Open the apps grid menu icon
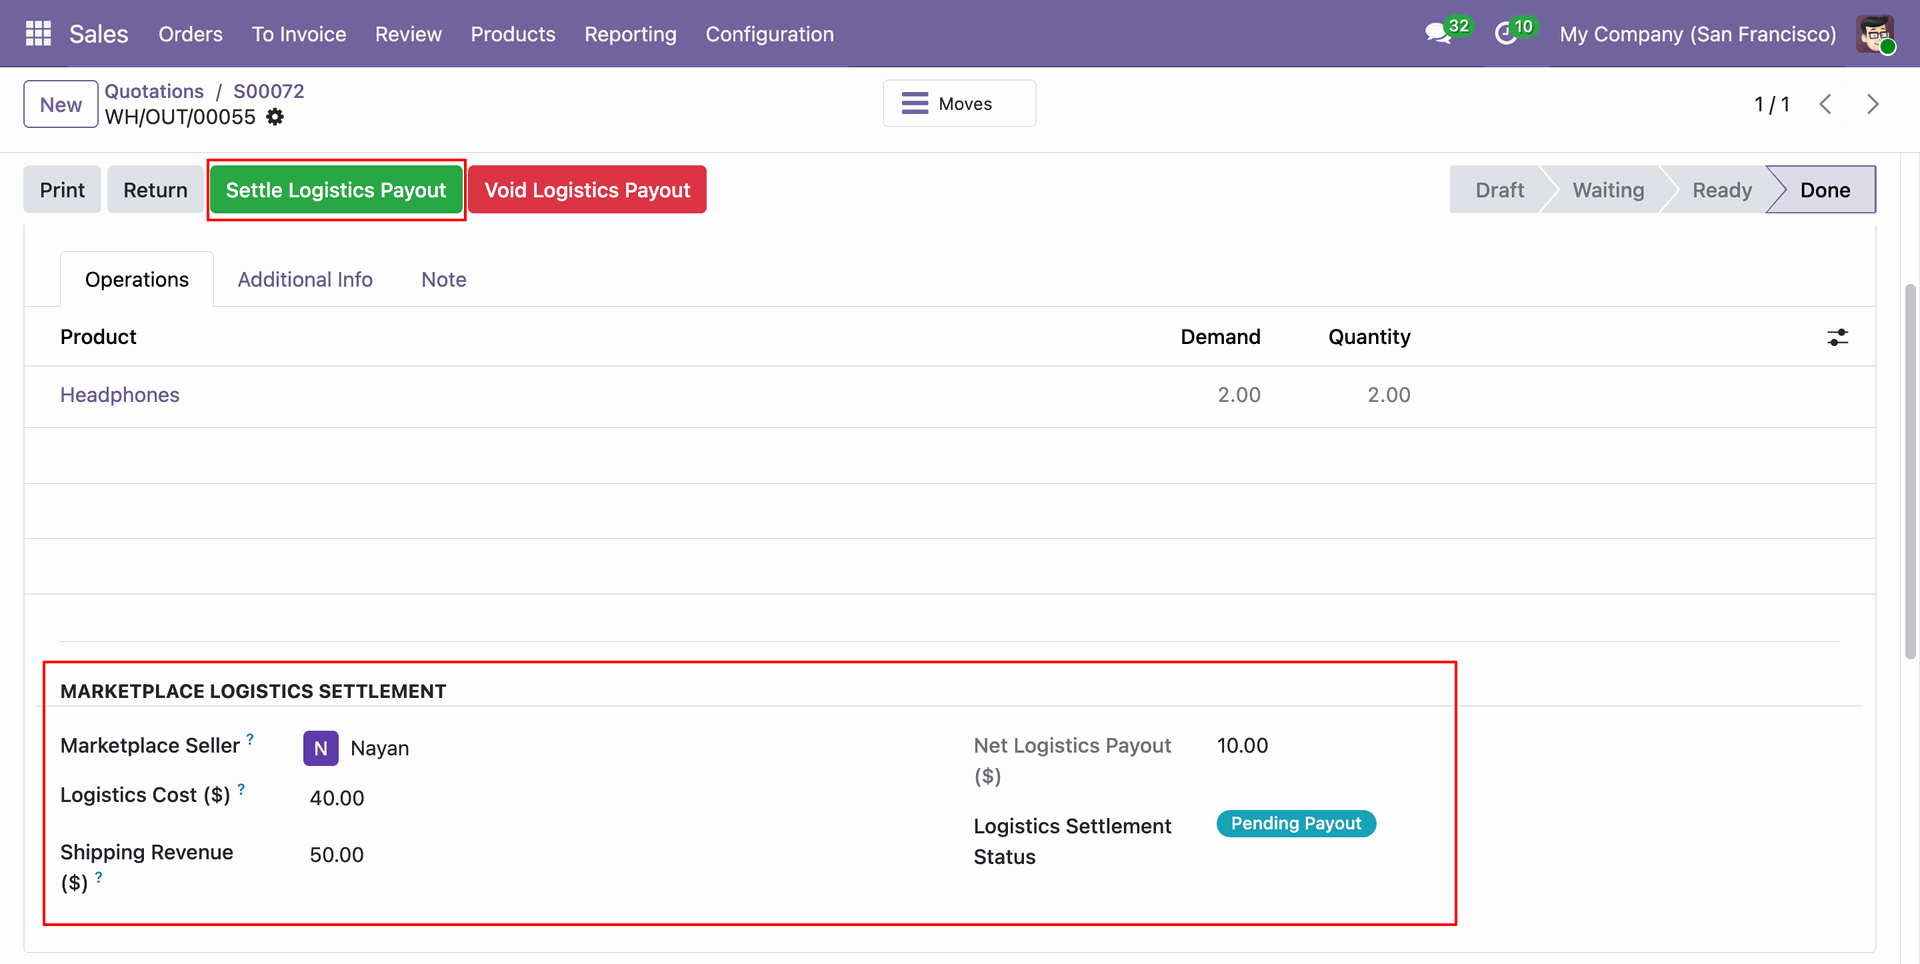This screenshot has height=964, width=1920. (38, 34)
